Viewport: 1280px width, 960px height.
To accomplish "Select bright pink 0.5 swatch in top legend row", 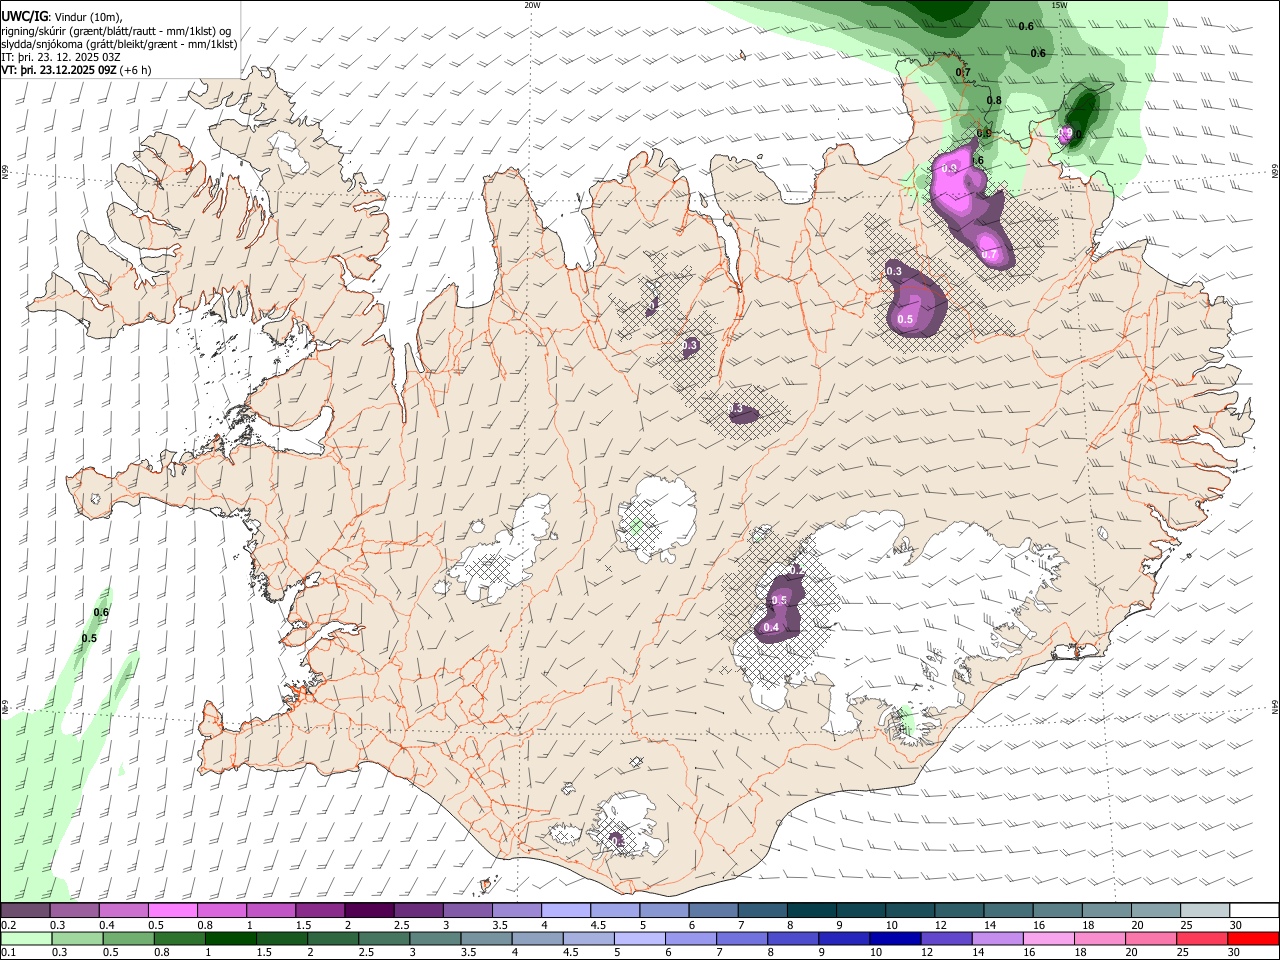I will click(172, 911).
